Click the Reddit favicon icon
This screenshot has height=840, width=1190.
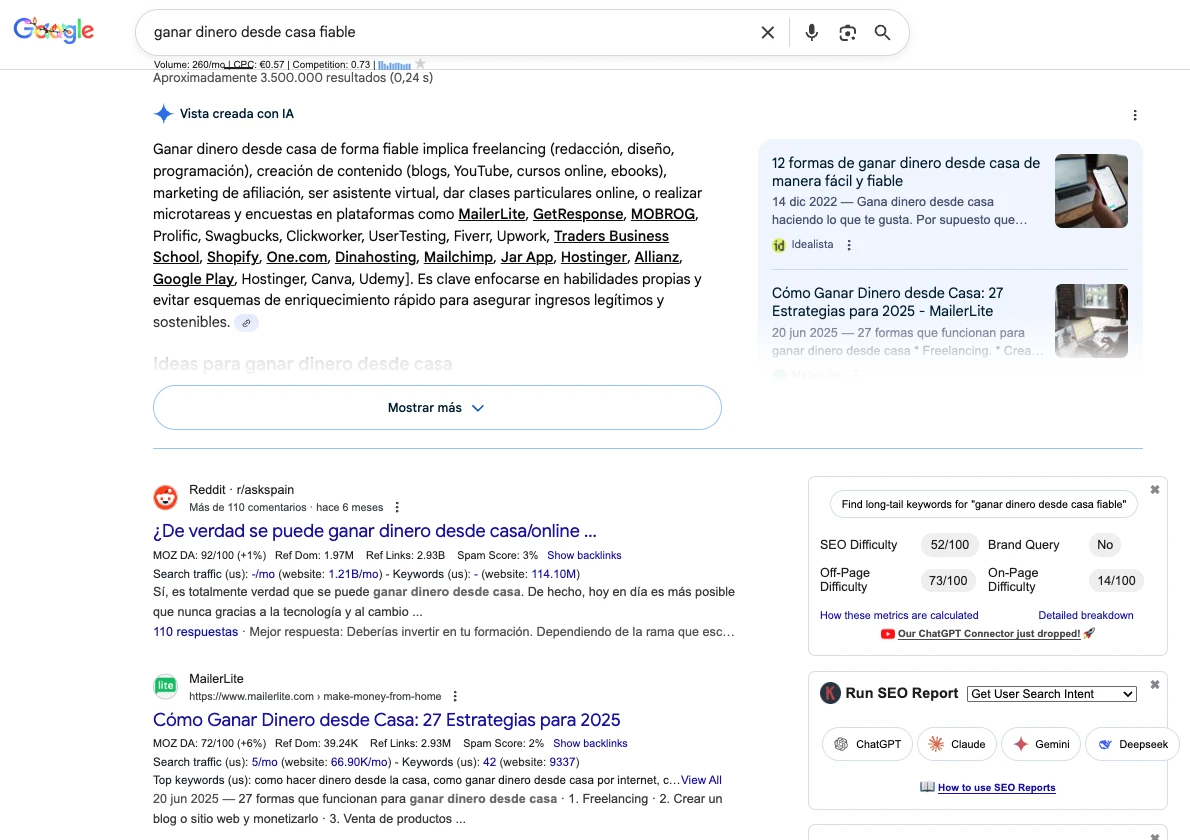(165, 498)
